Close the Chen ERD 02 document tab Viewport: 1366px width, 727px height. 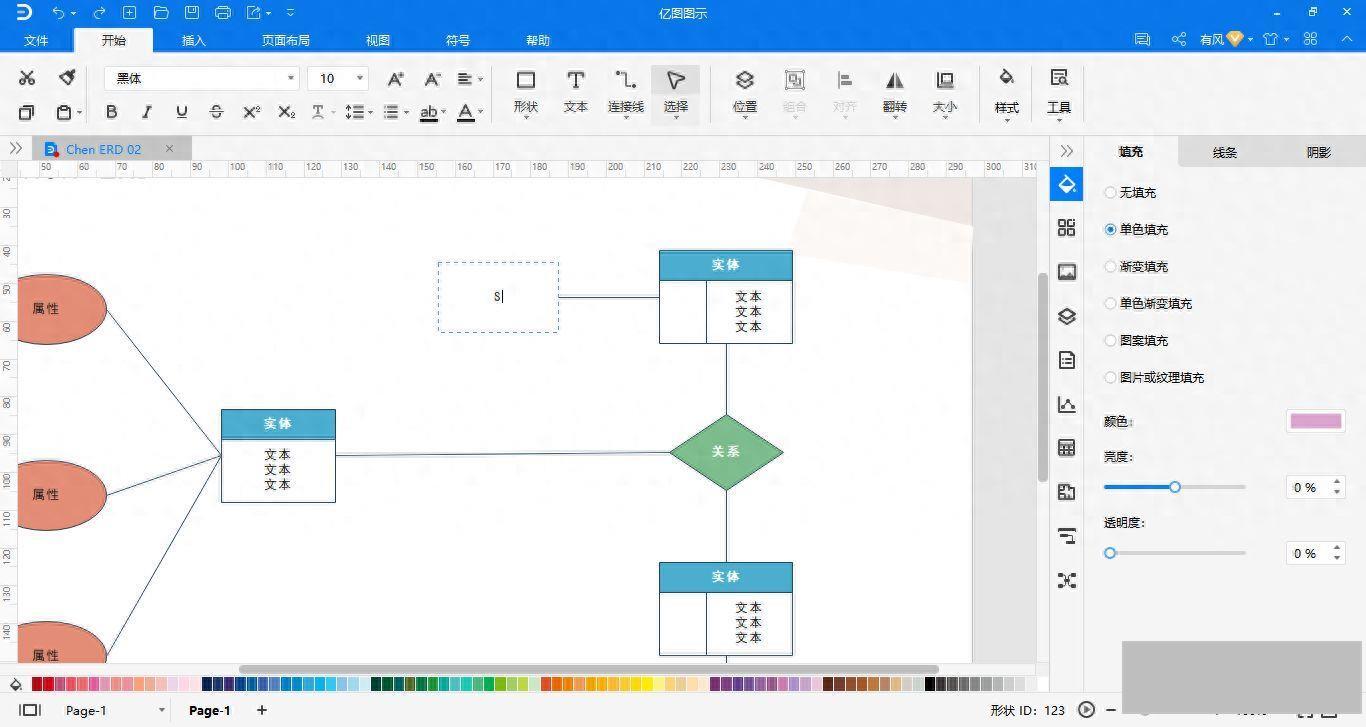[169, 149]
